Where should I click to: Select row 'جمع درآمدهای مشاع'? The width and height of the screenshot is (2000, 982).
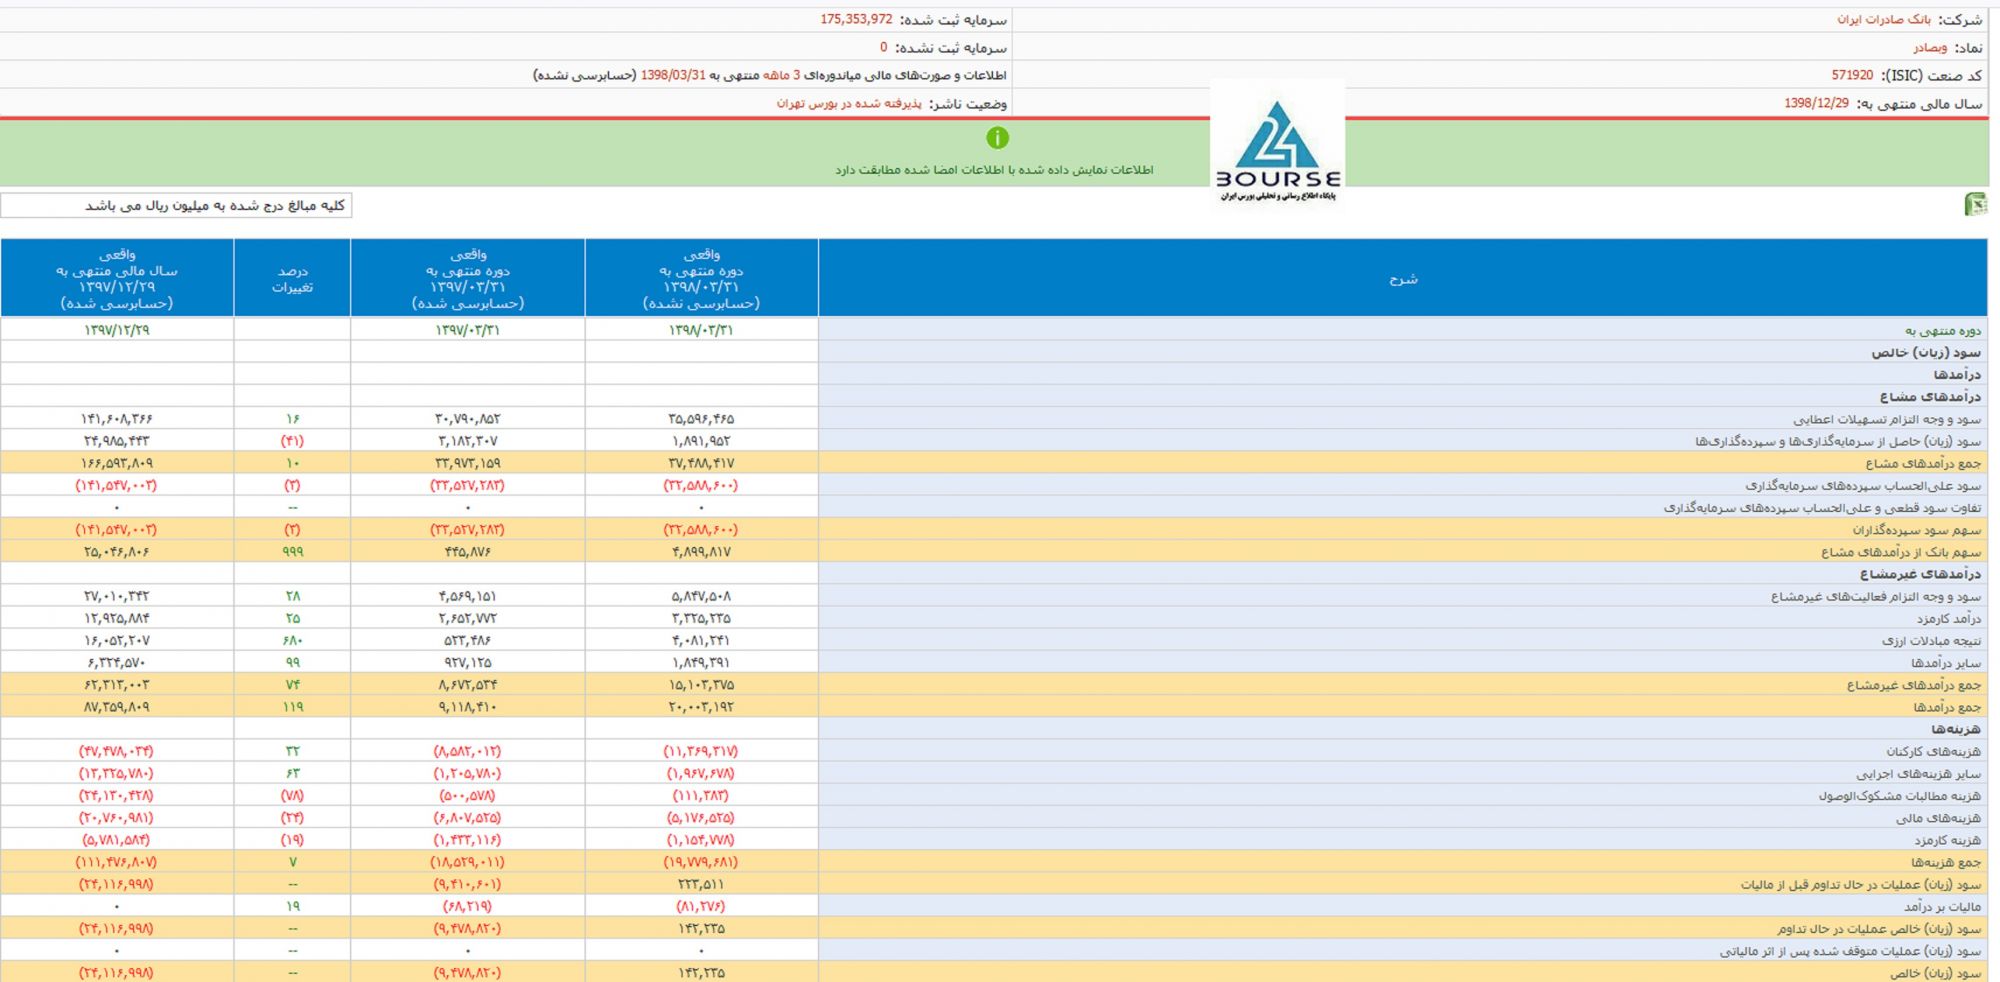pyautogui.click(x=994, y=463)
